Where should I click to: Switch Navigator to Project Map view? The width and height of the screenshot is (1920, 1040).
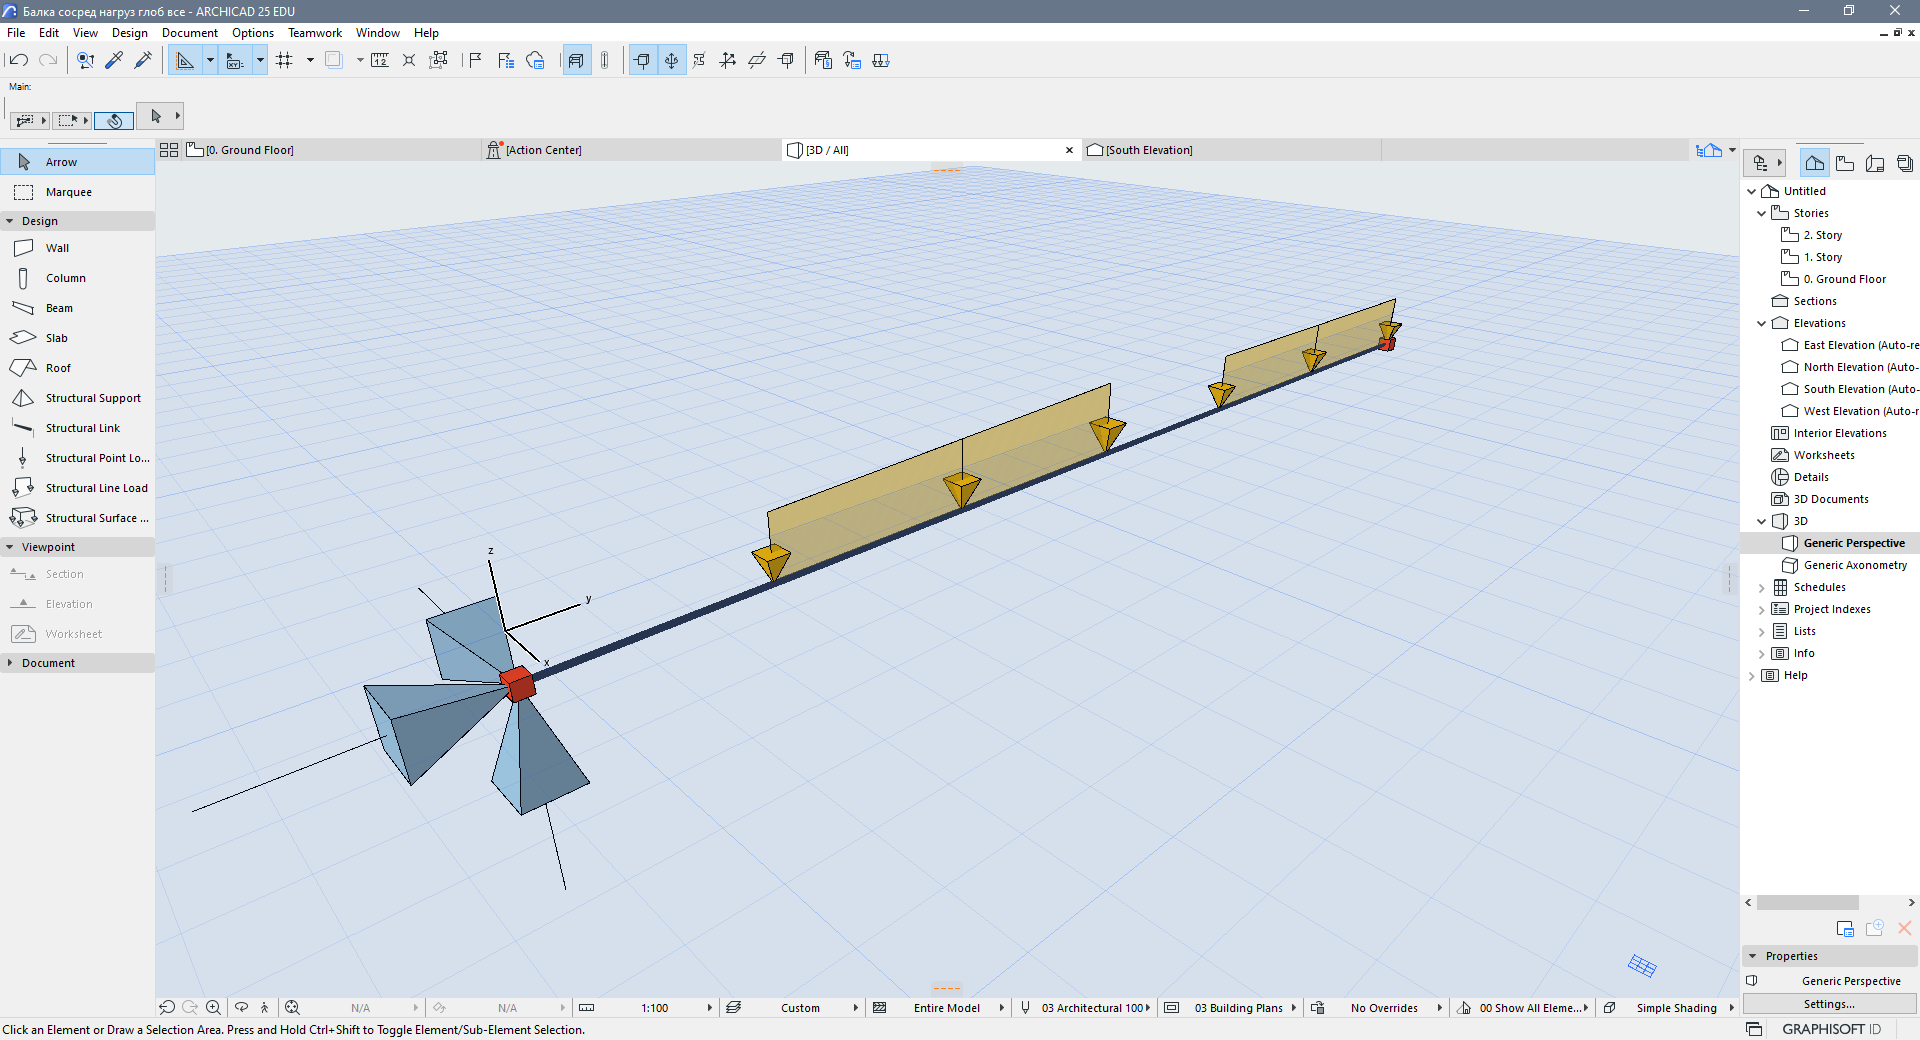click(x=1814, y=163)
